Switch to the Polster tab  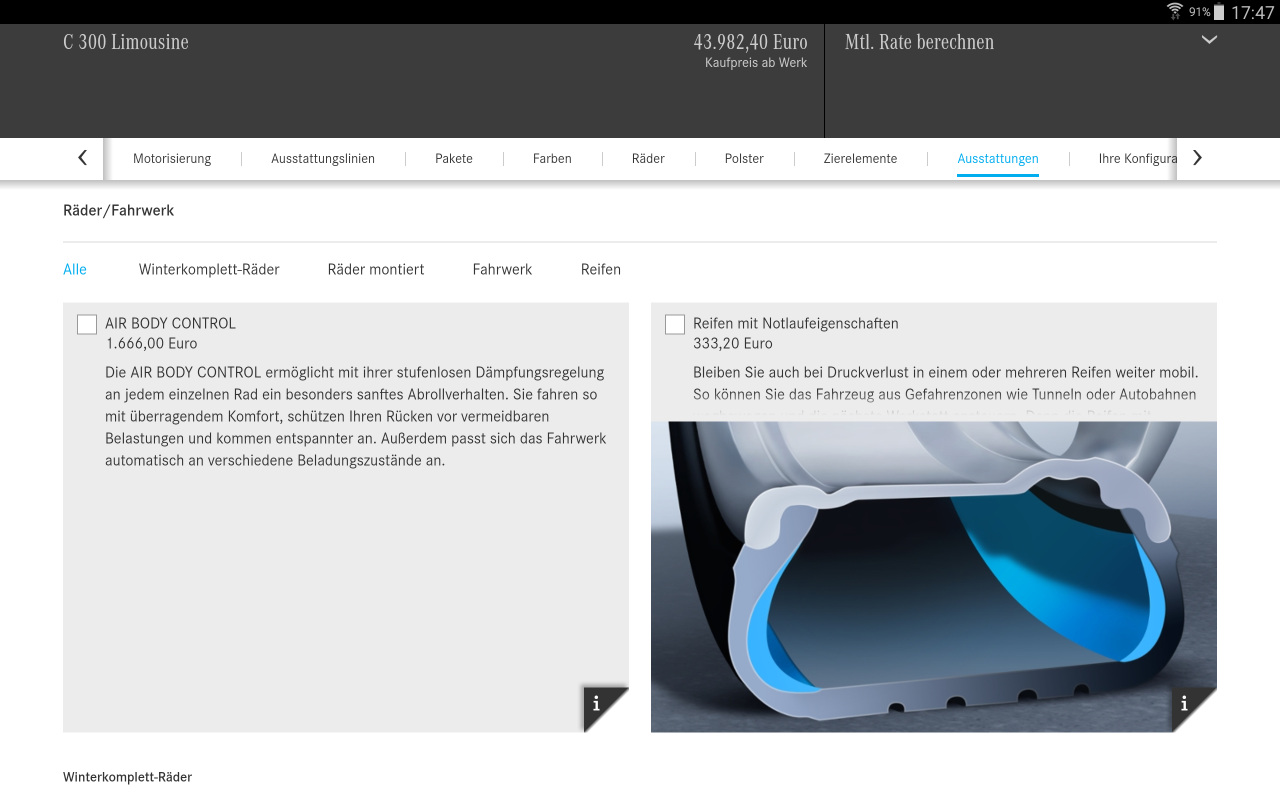click(x=744, y=158)
